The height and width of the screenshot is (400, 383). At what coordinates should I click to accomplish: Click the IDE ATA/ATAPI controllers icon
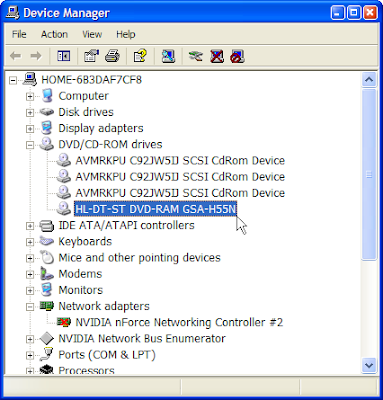click(47, 225)
